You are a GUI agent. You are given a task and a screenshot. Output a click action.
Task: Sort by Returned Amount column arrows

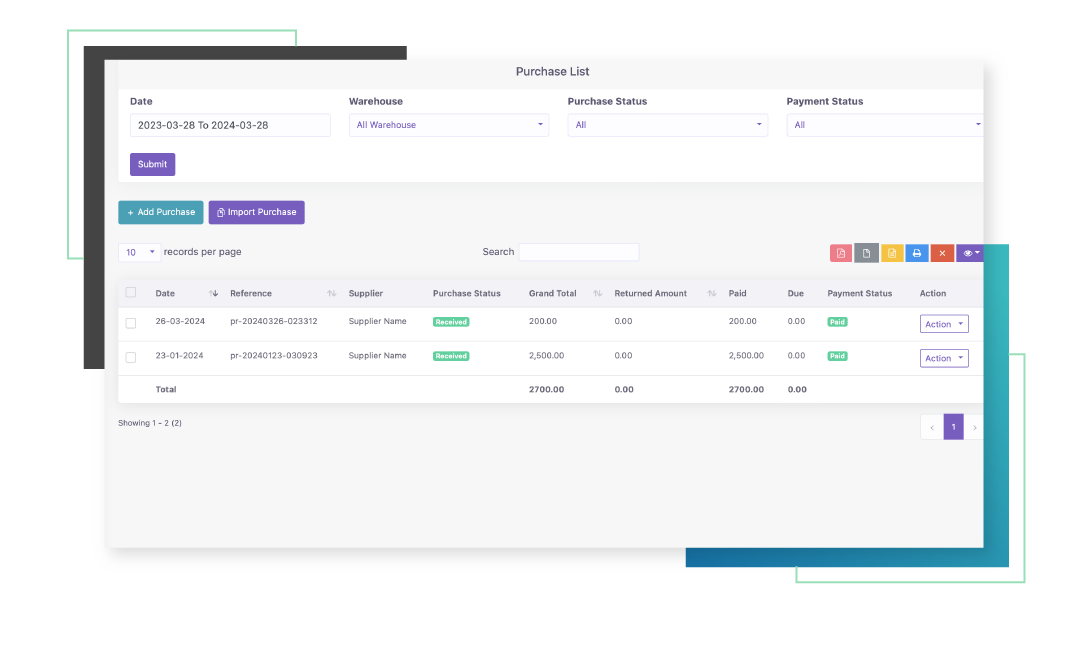[x=712, y=293]
